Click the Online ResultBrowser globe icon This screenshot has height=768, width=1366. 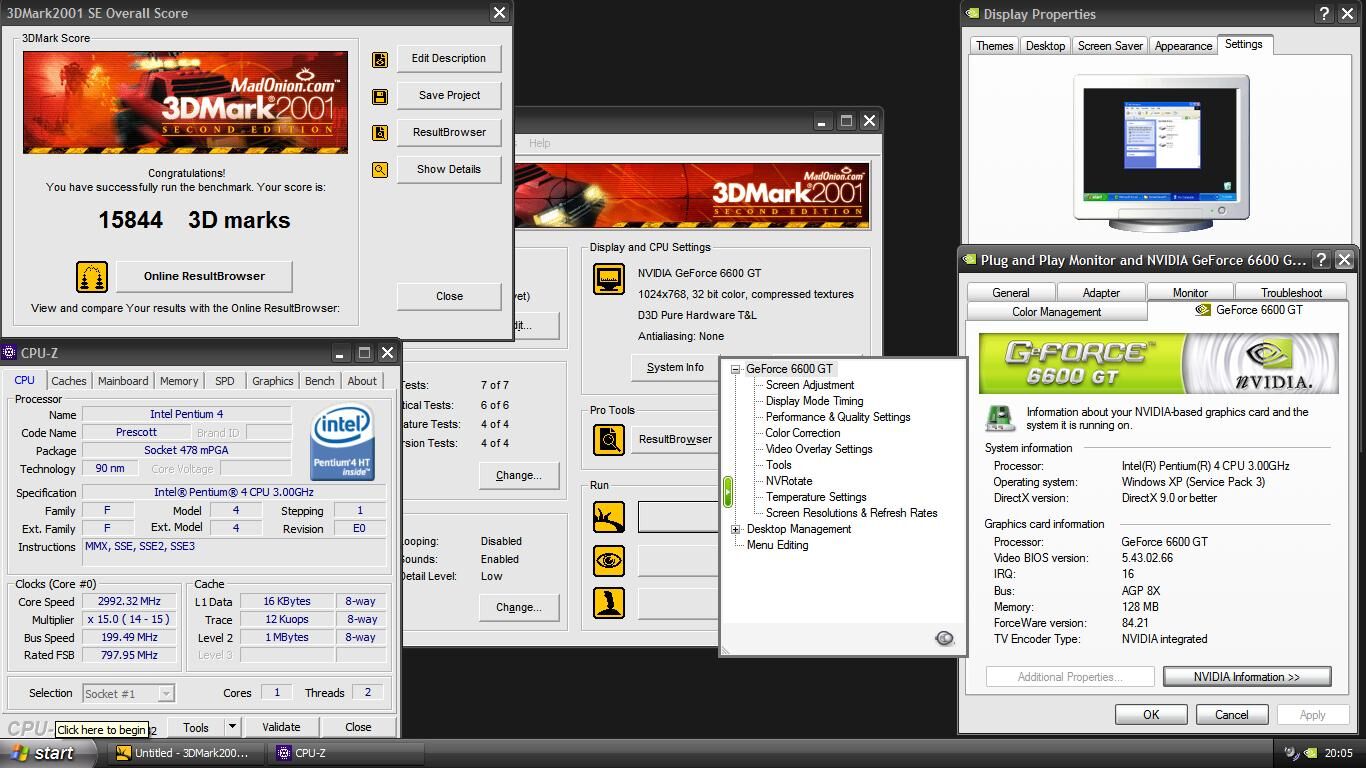click(92, 277)
